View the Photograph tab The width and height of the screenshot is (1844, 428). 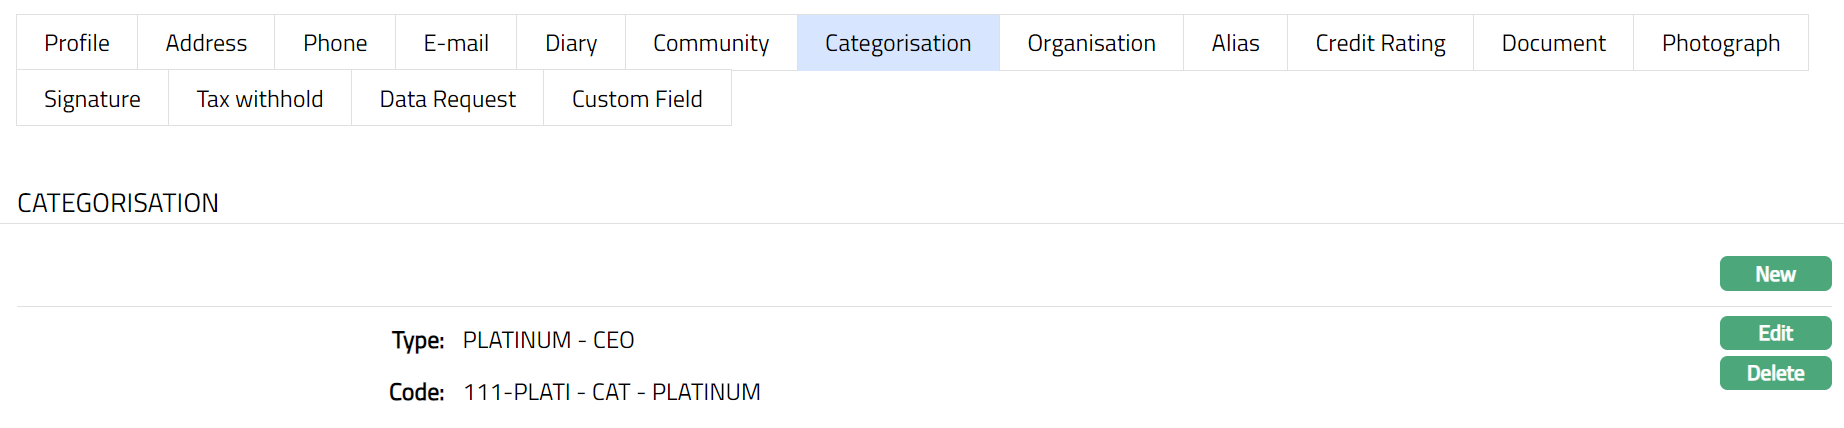1720,43
